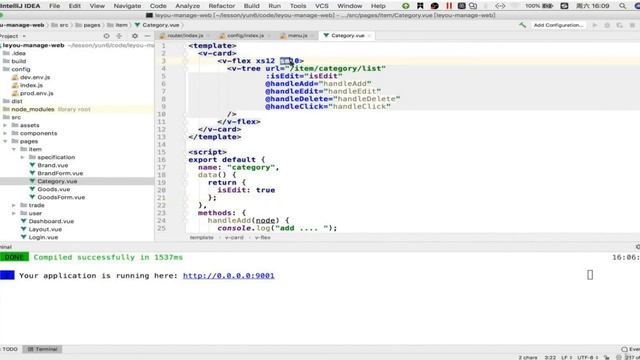Click the code fold marker on line 3
This screenshot has width=640, height=360.
tap(185, 61)
